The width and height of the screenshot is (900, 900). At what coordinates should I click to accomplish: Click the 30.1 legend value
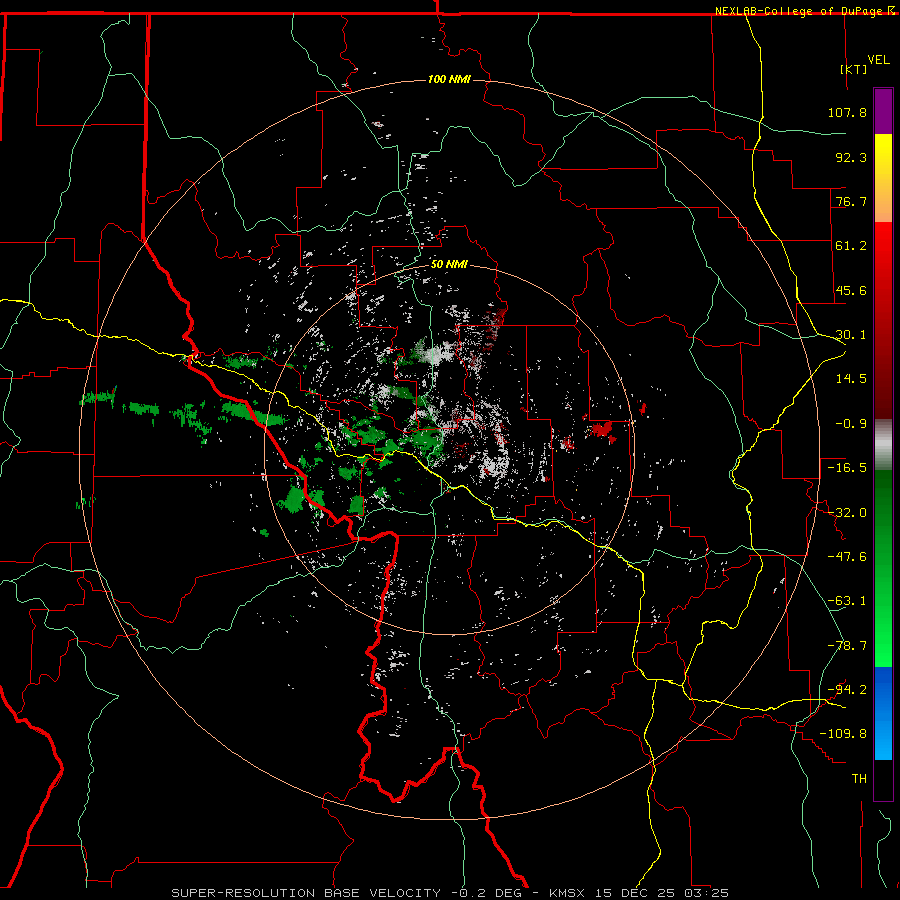click(x=851, y=335)
